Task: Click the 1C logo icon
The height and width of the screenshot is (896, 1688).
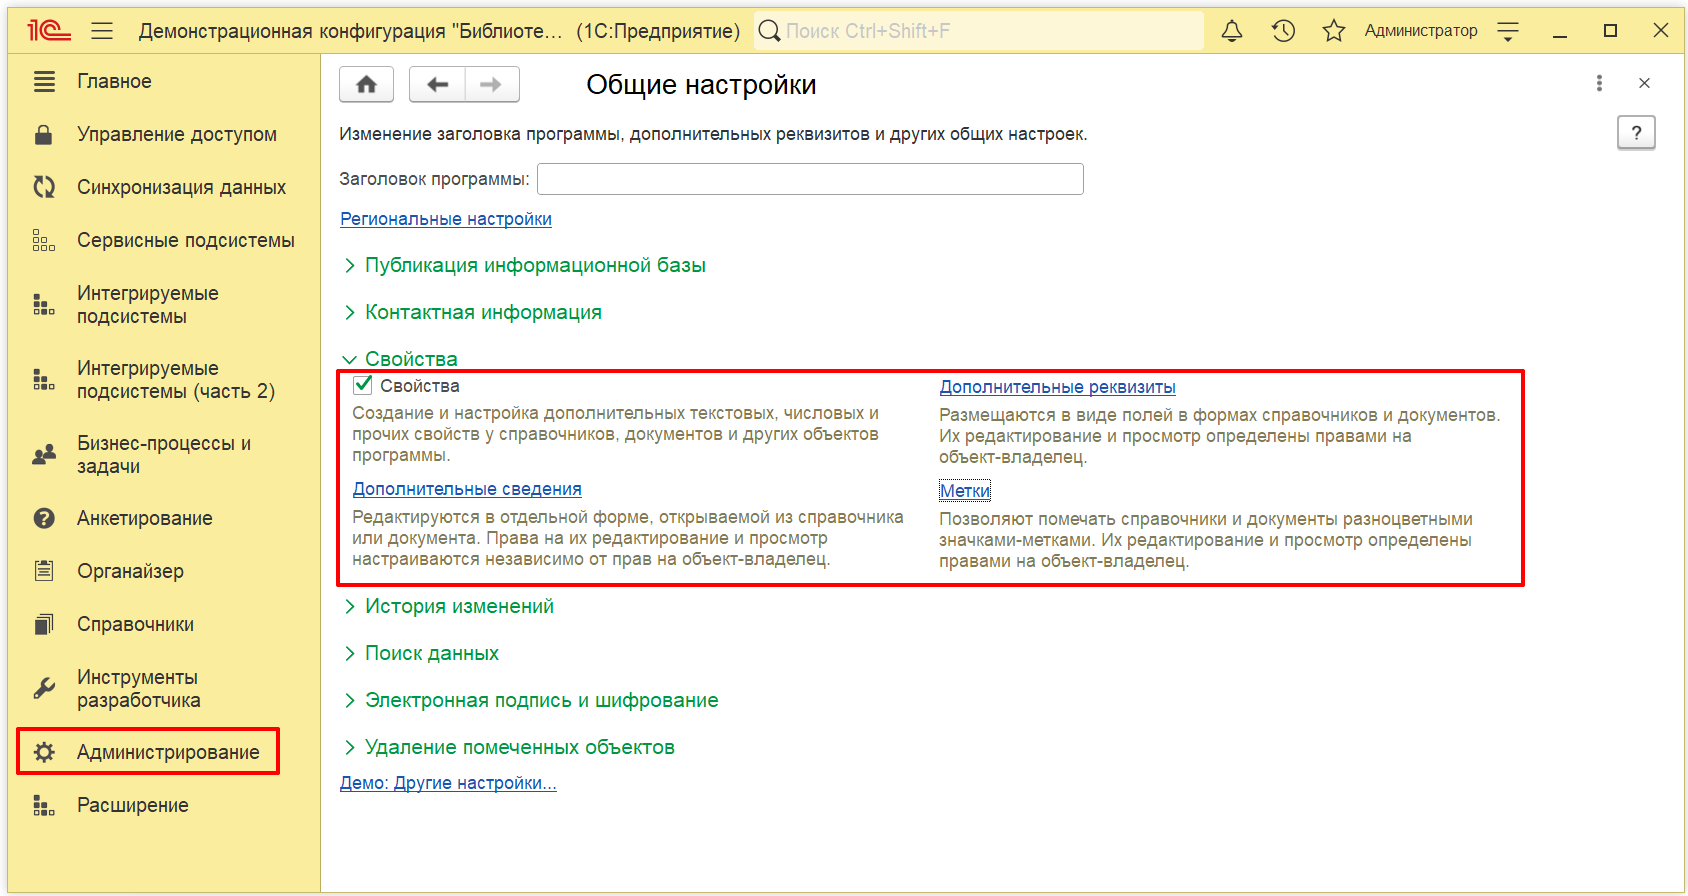Action: [x=48, y=31]
